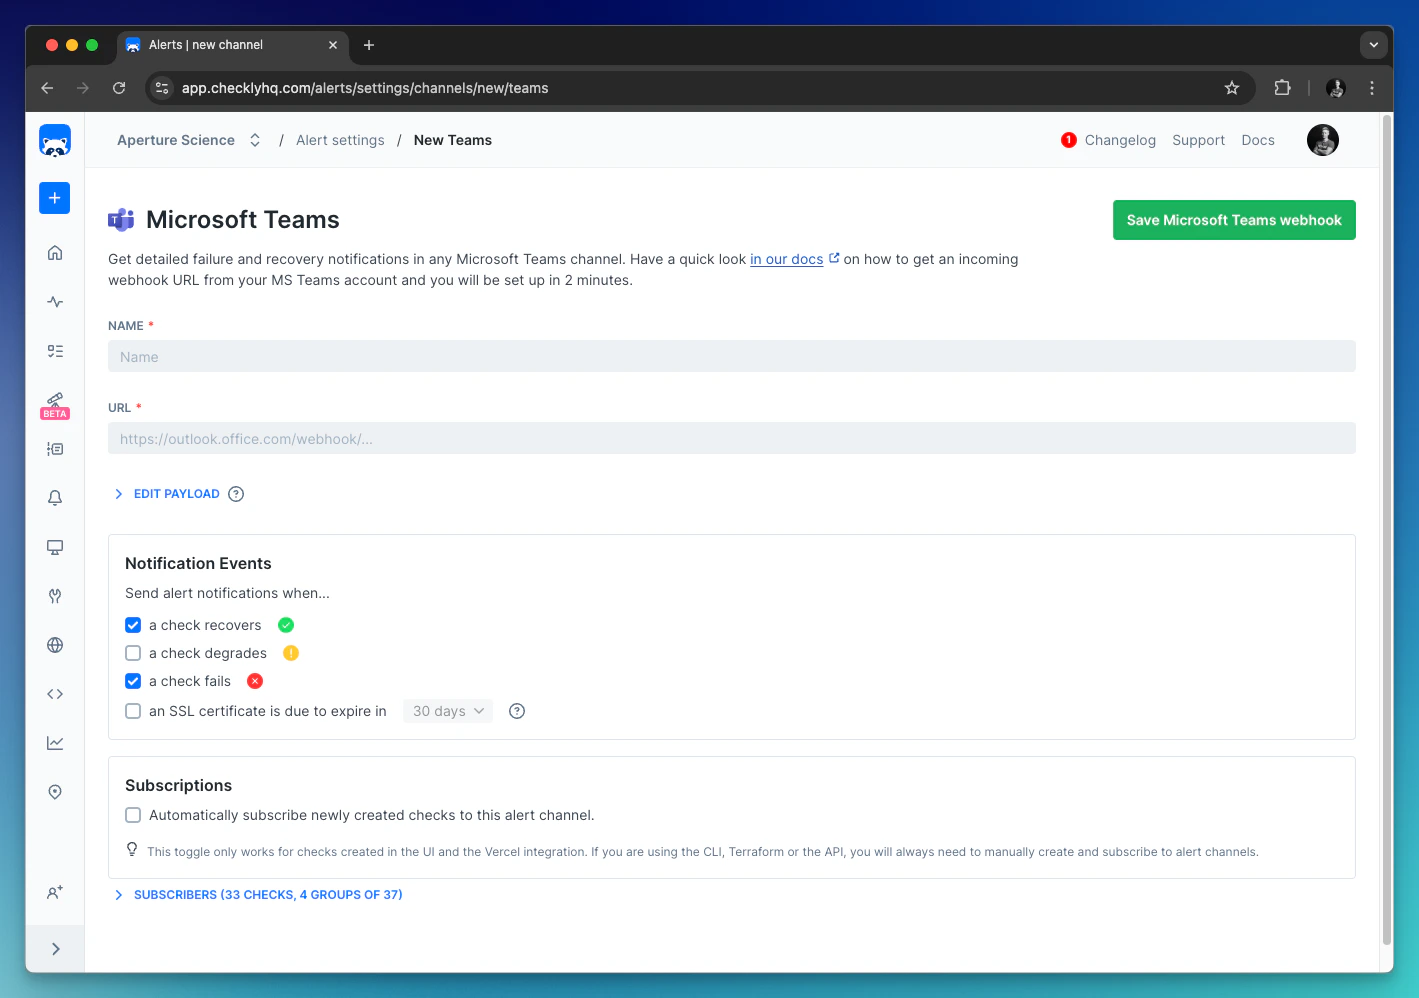The width and height of the screenshot is (1419, 998).
Task: Expand the SUBSCRIBERS section
Action: click(x=268, y=894)
